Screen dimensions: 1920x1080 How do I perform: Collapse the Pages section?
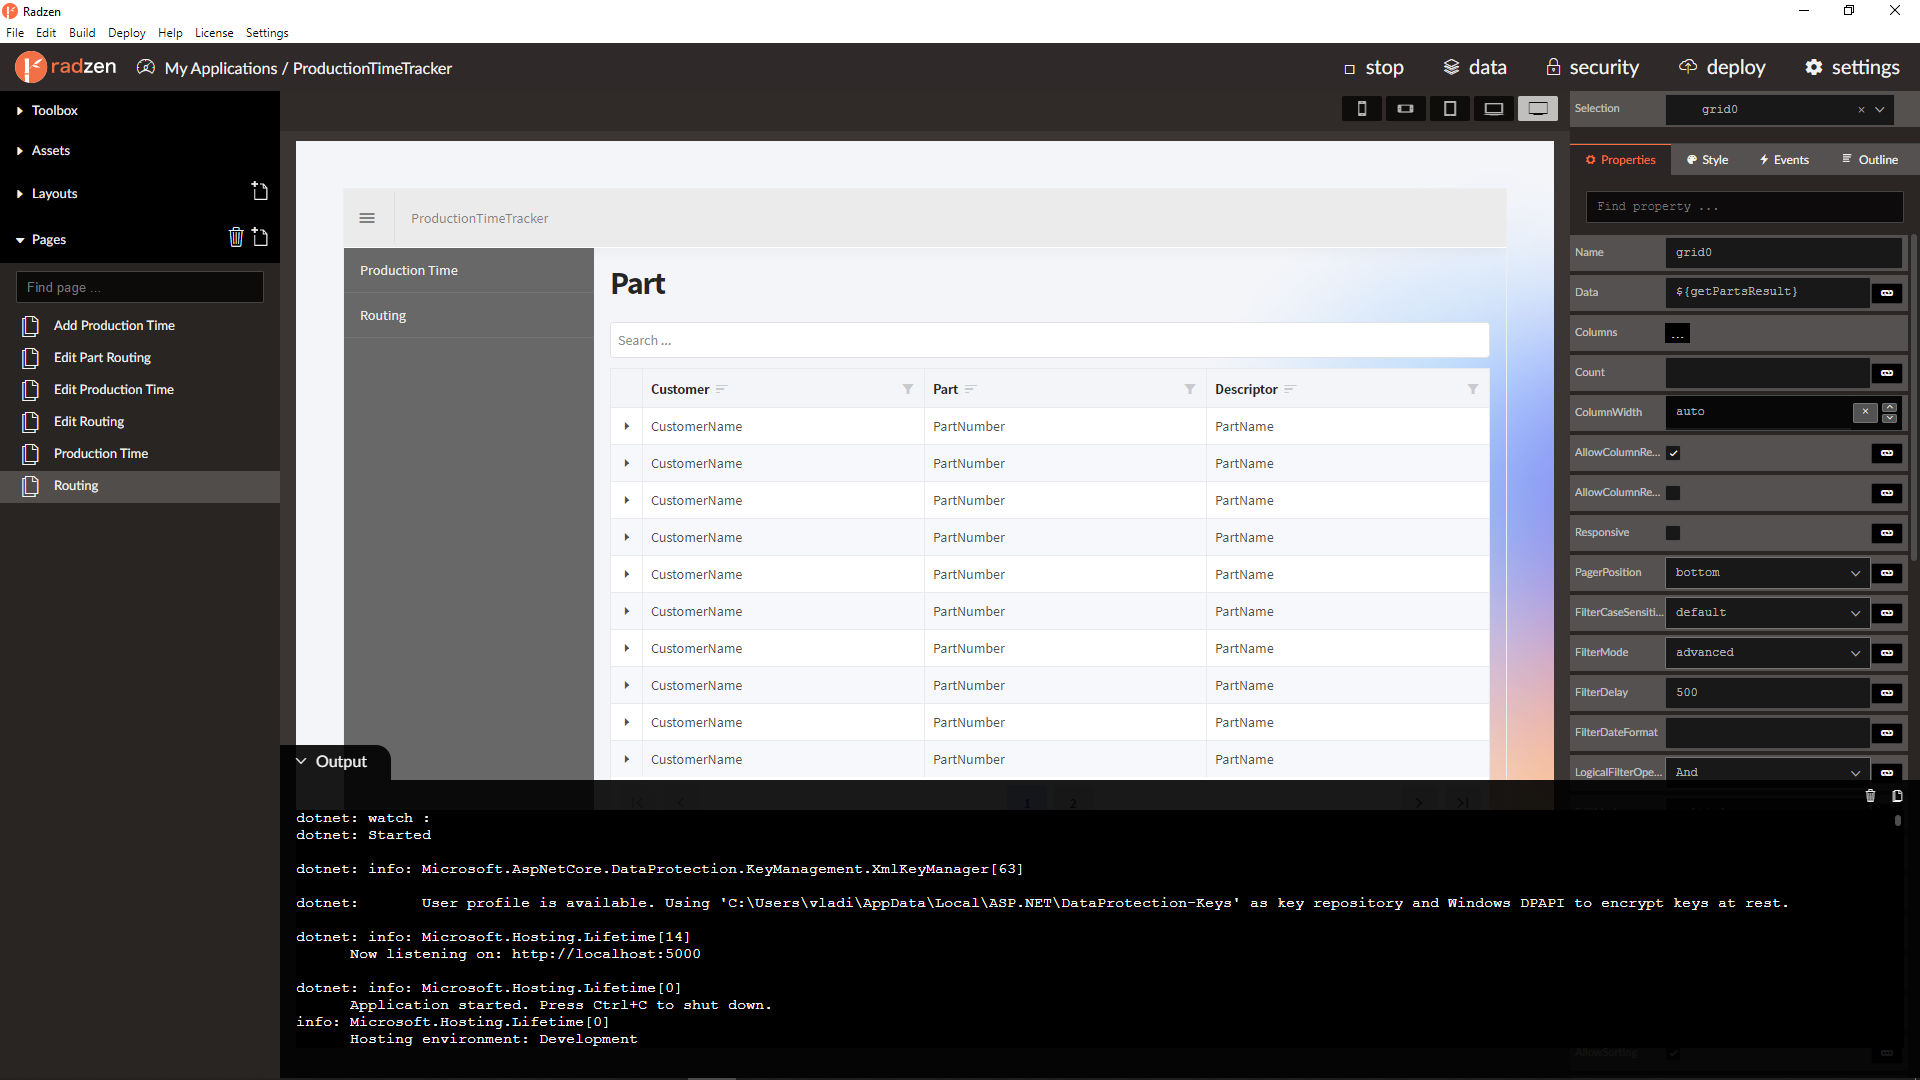click(41, 239)
